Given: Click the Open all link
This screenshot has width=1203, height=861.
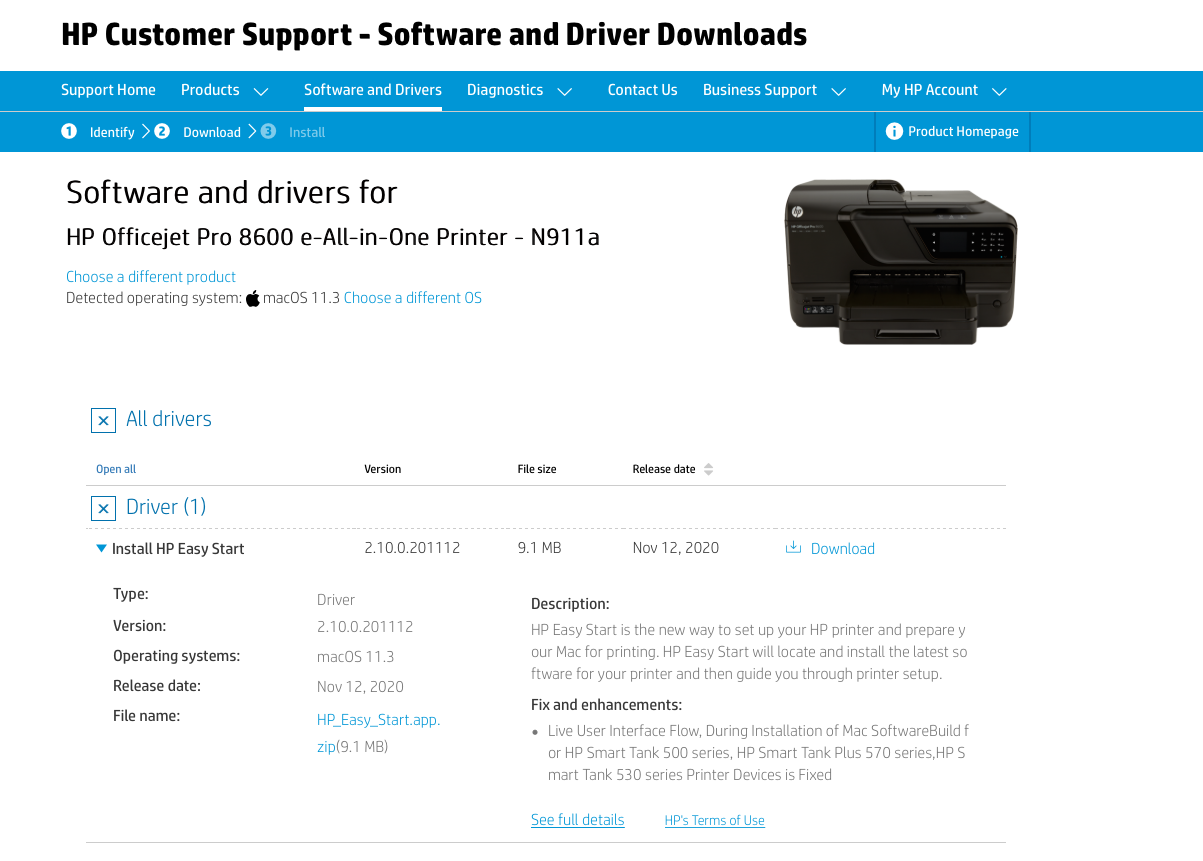Looking at the screenshot, I should click(x=116, y=469).
